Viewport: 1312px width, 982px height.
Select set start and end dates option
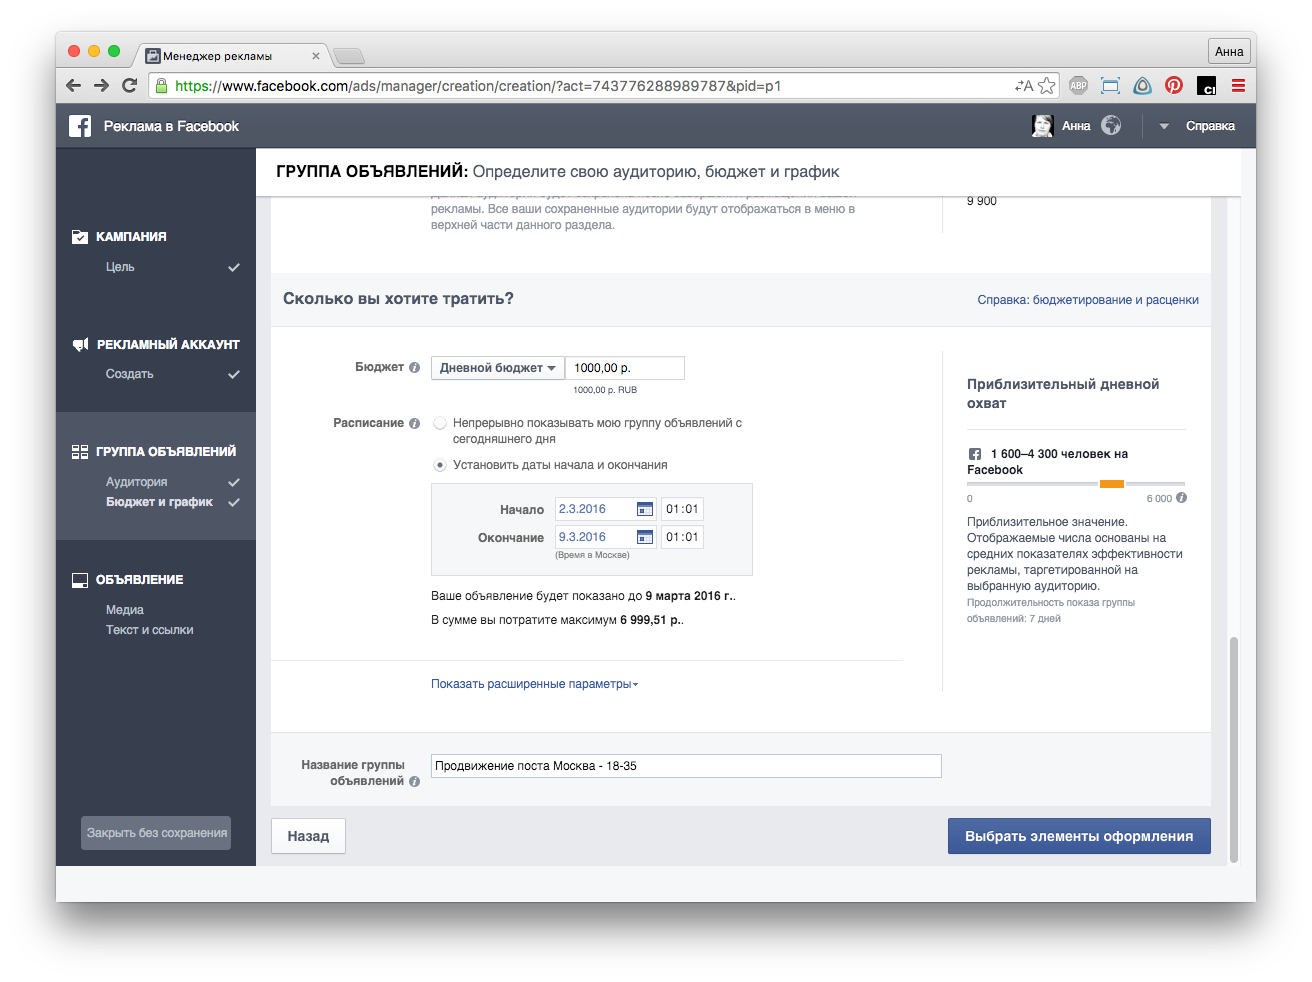pyautogui.click(x=440, y=466)
